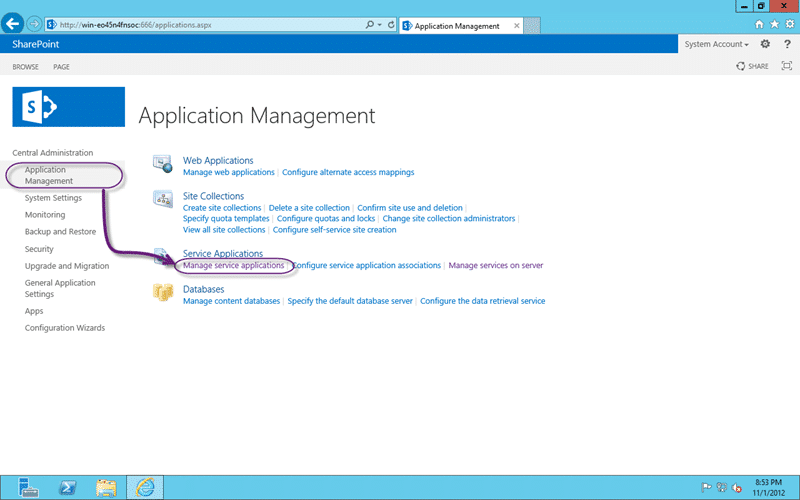Open File Explorer from the taskbar
The image size is (800, 500).
click(106, 488)
